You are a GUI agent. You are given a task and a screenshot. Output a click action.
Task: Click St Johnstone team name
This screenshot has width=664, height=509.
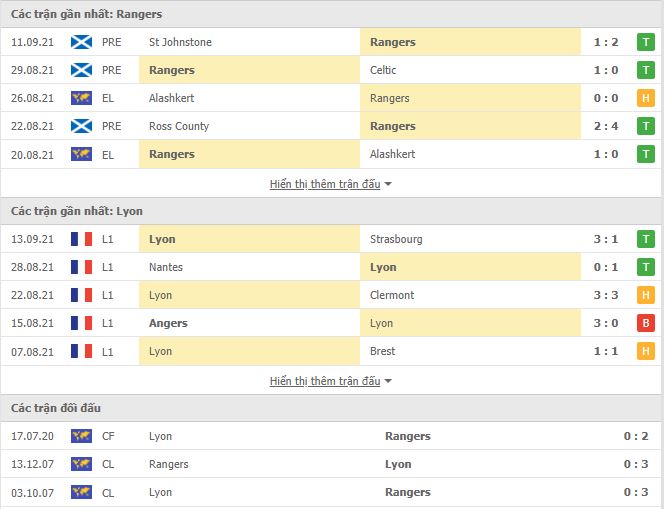point(180,42)
